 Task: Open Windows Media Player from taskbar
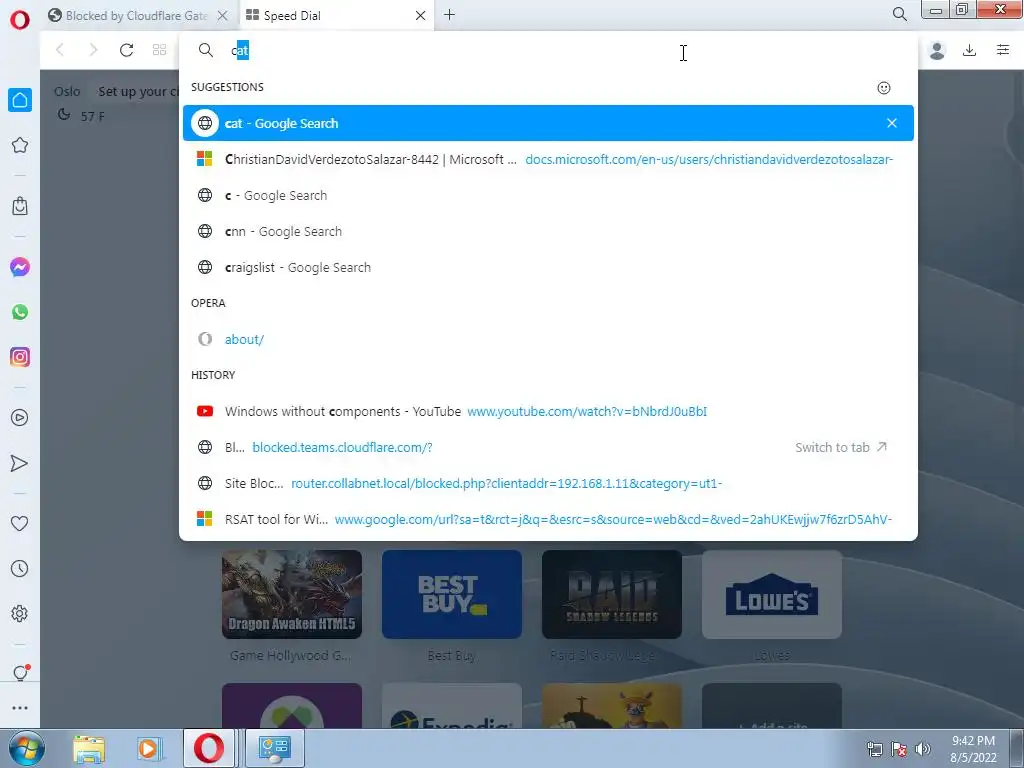click(149, 748)
